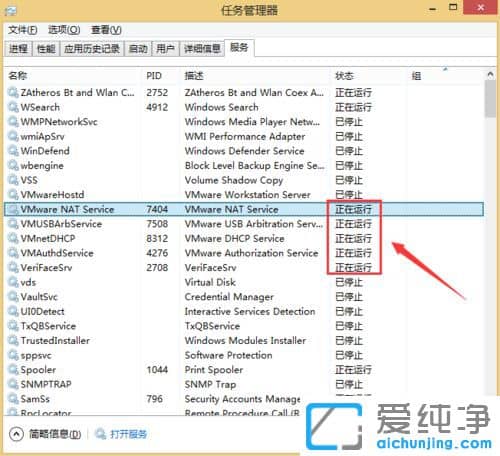This screenshot has height=456, width=500.
Task: Click PID 7508 in the list
Action: point(157,224)
